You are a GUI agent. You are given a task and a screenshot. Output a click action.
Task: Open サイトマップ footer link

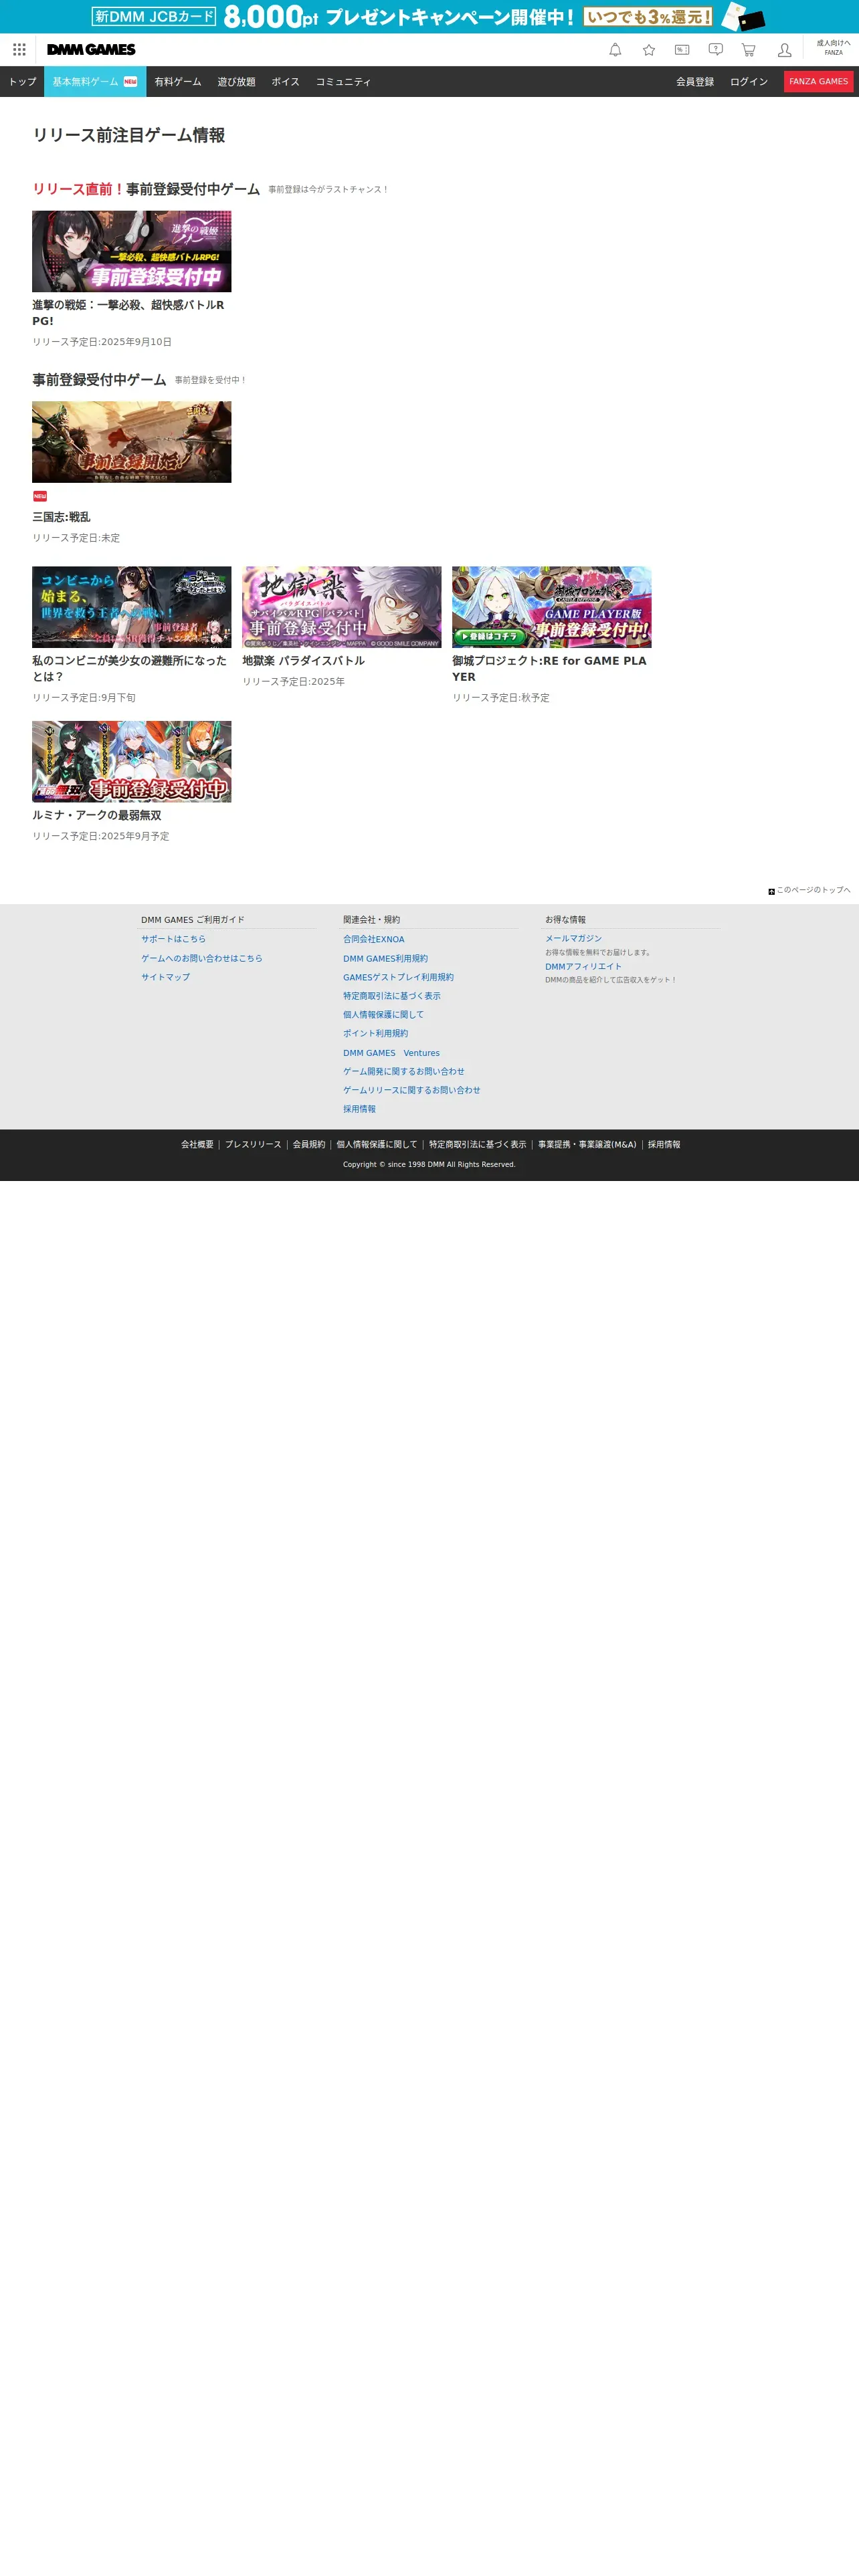coord(165,977)
